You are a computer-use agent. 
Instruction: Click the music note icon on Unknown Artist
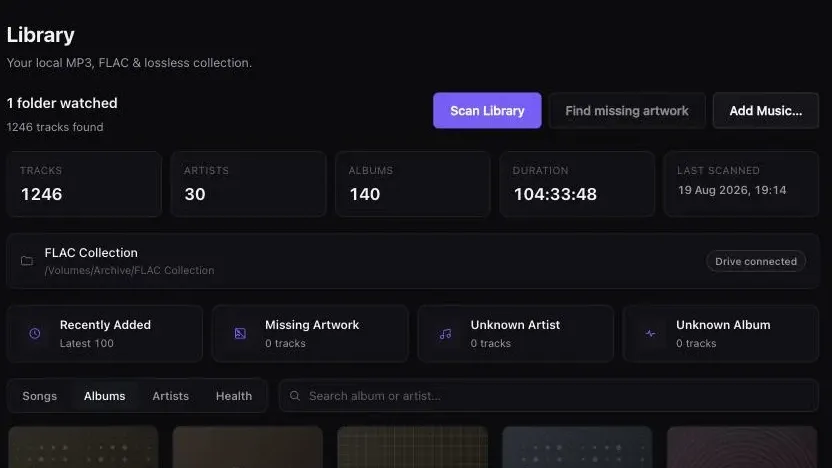coord(445,334)
